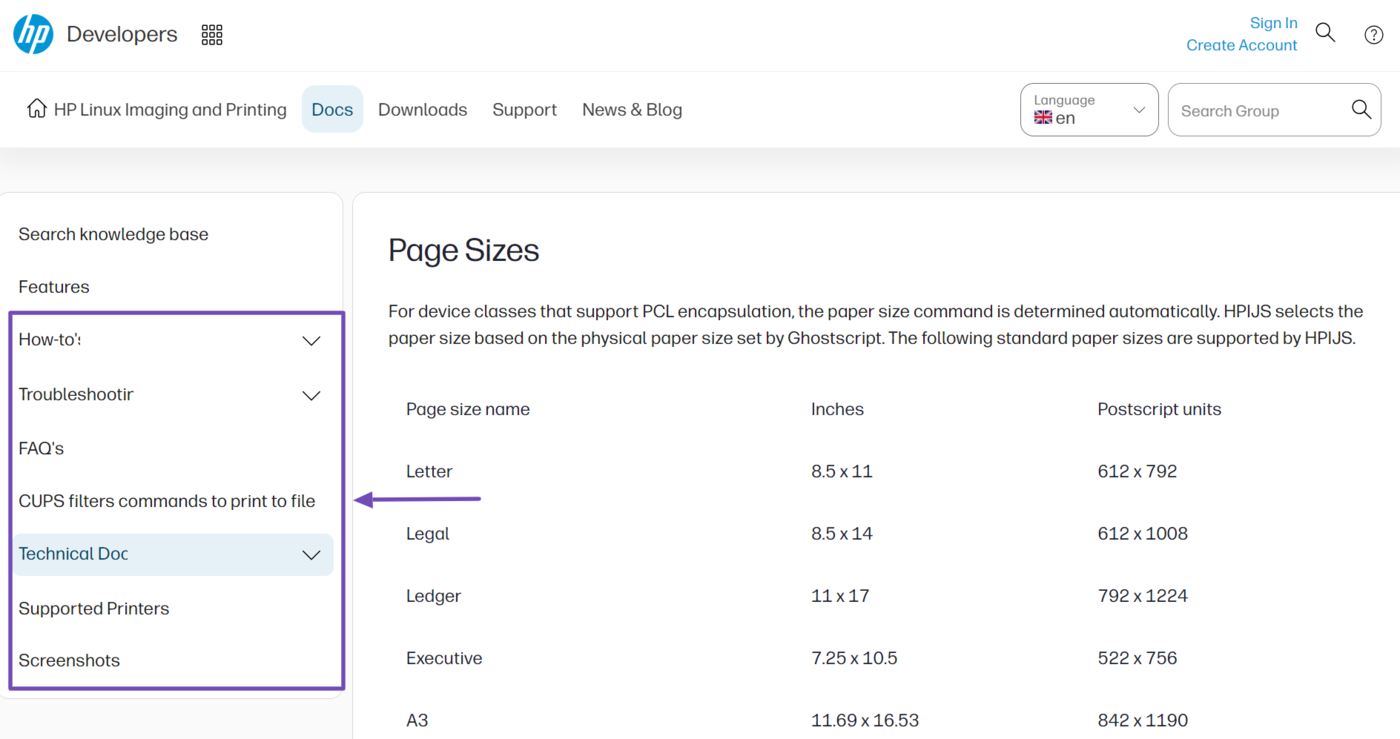Expand the How-to's chevron
This screenshot has height=739, width=1400.
pyautogui.click(x=311, y=341)
